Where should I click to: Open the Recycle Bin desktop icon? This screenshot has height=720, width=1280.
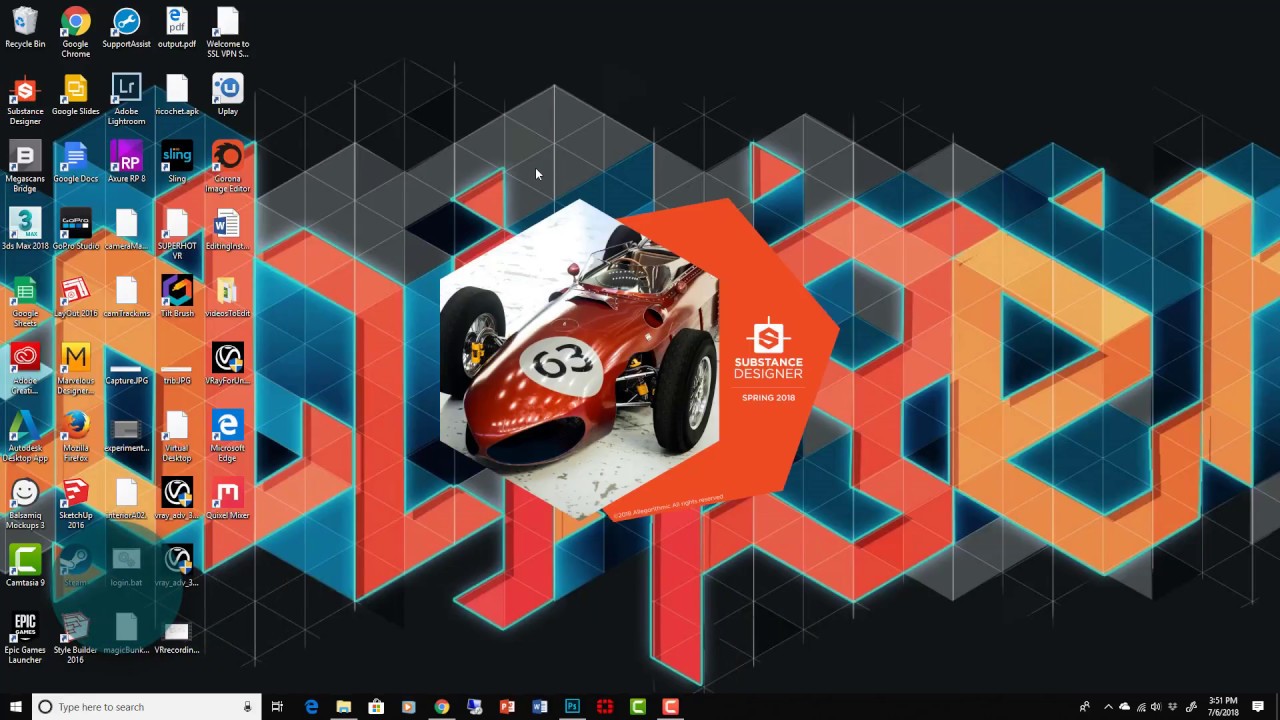pos(25,28)
